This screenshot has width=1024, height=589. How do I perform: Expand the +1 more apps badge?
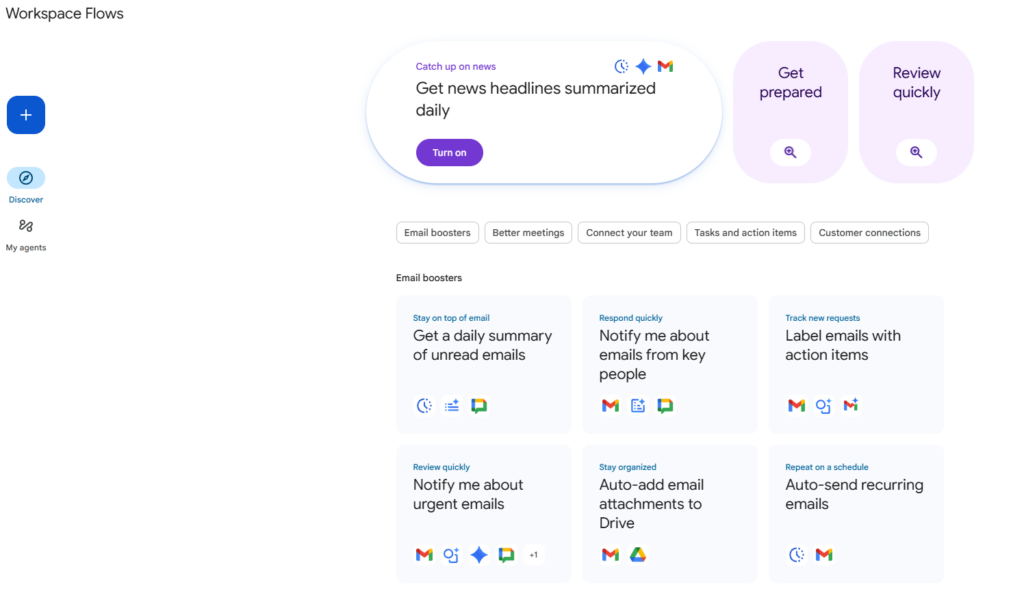coord(533,554)
